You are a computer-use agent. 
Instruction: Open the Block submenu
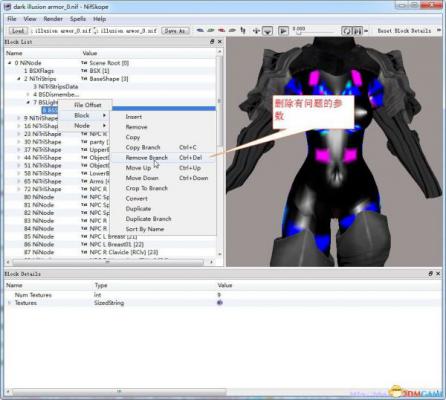coord(85,115)
